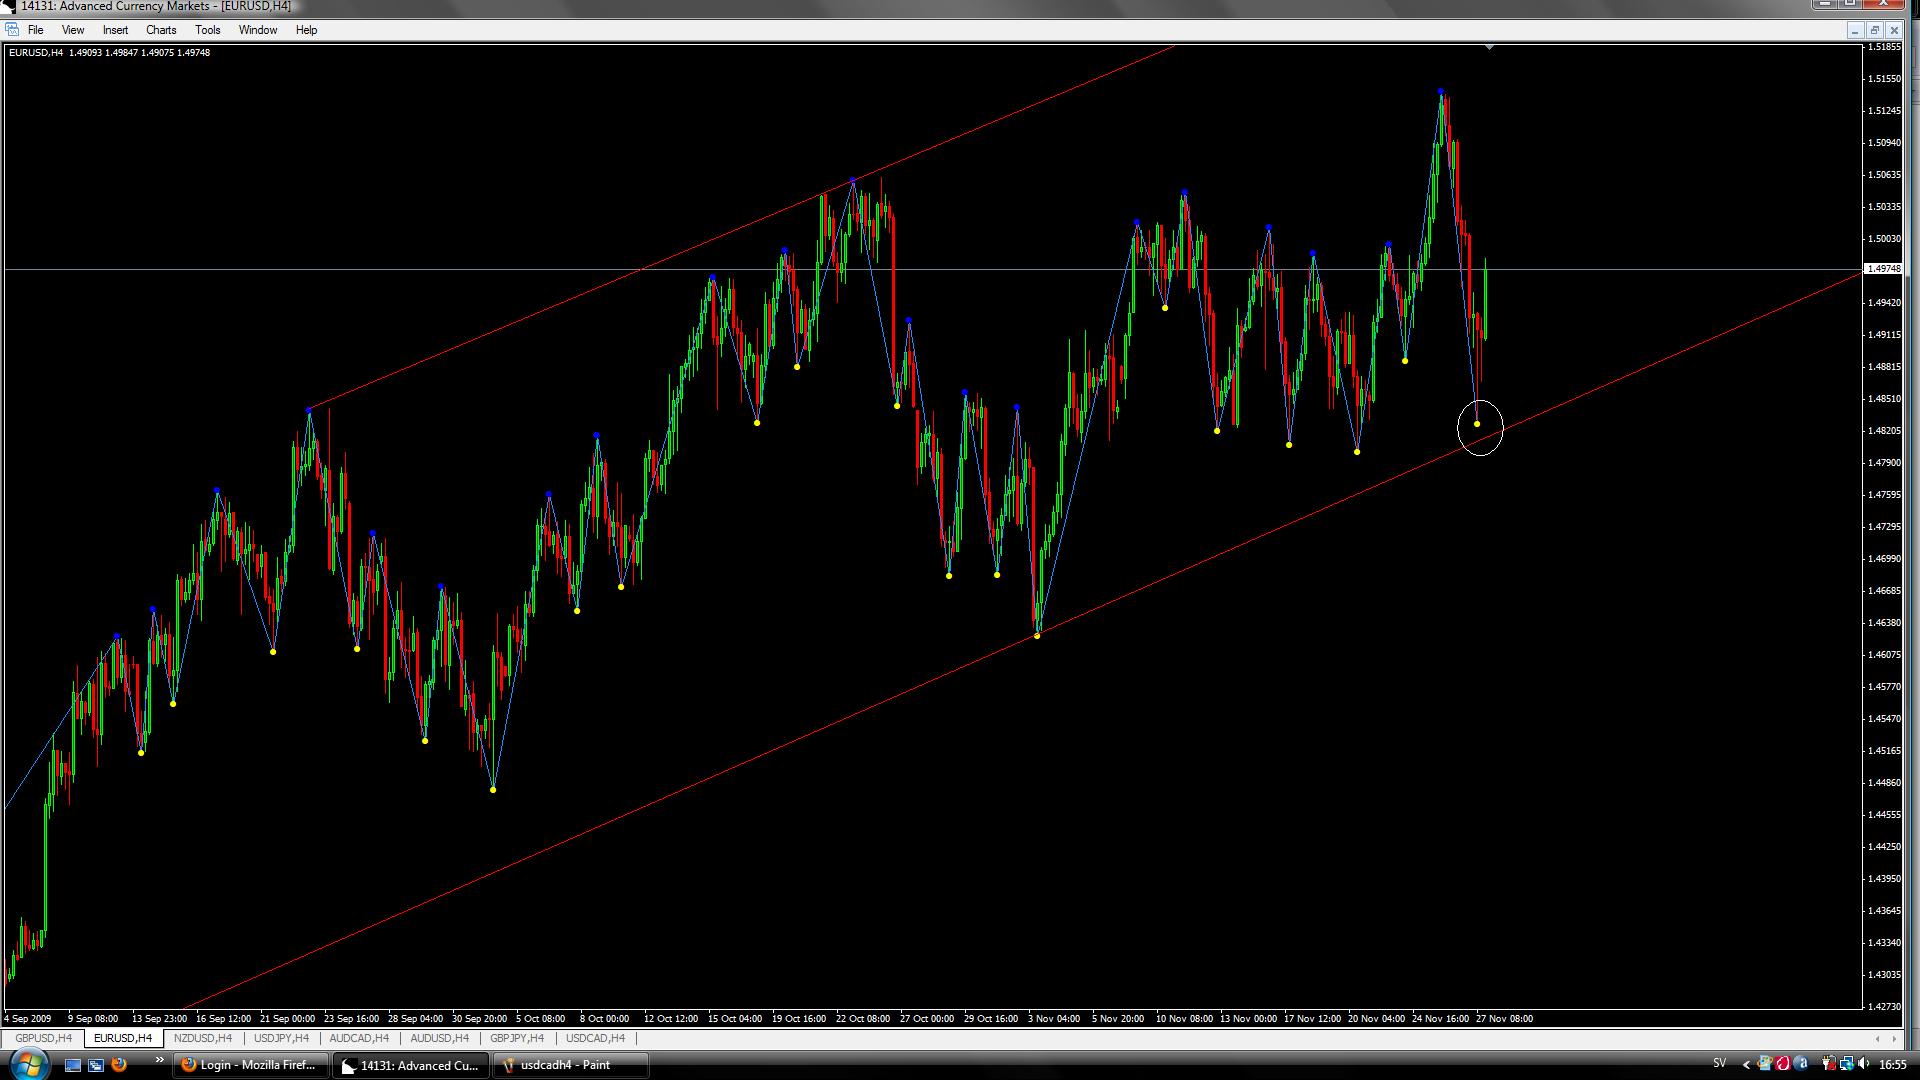1920x1080 pixels.
Task: Select the USDCAD,H4 chart tab
Action: tap(595, 1038)
